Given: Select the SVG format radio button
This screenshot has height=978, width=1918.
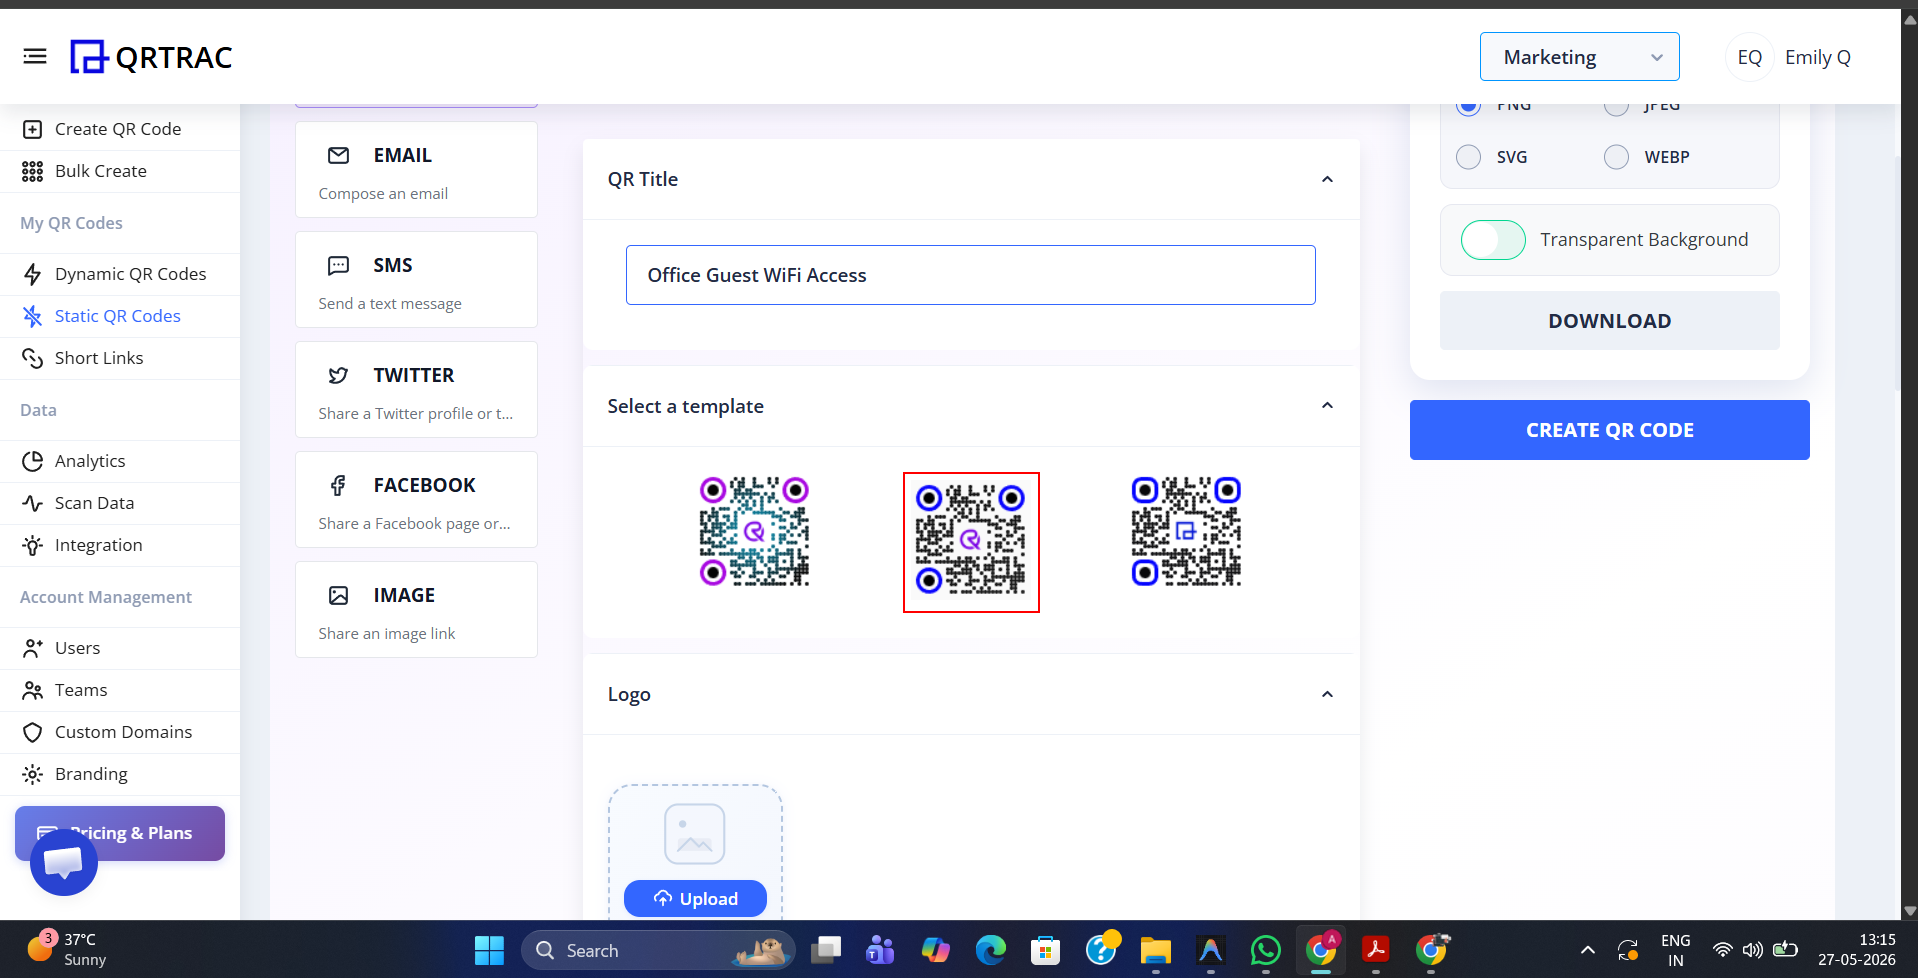Looking at the screenshot, I should pos(1468,157).
